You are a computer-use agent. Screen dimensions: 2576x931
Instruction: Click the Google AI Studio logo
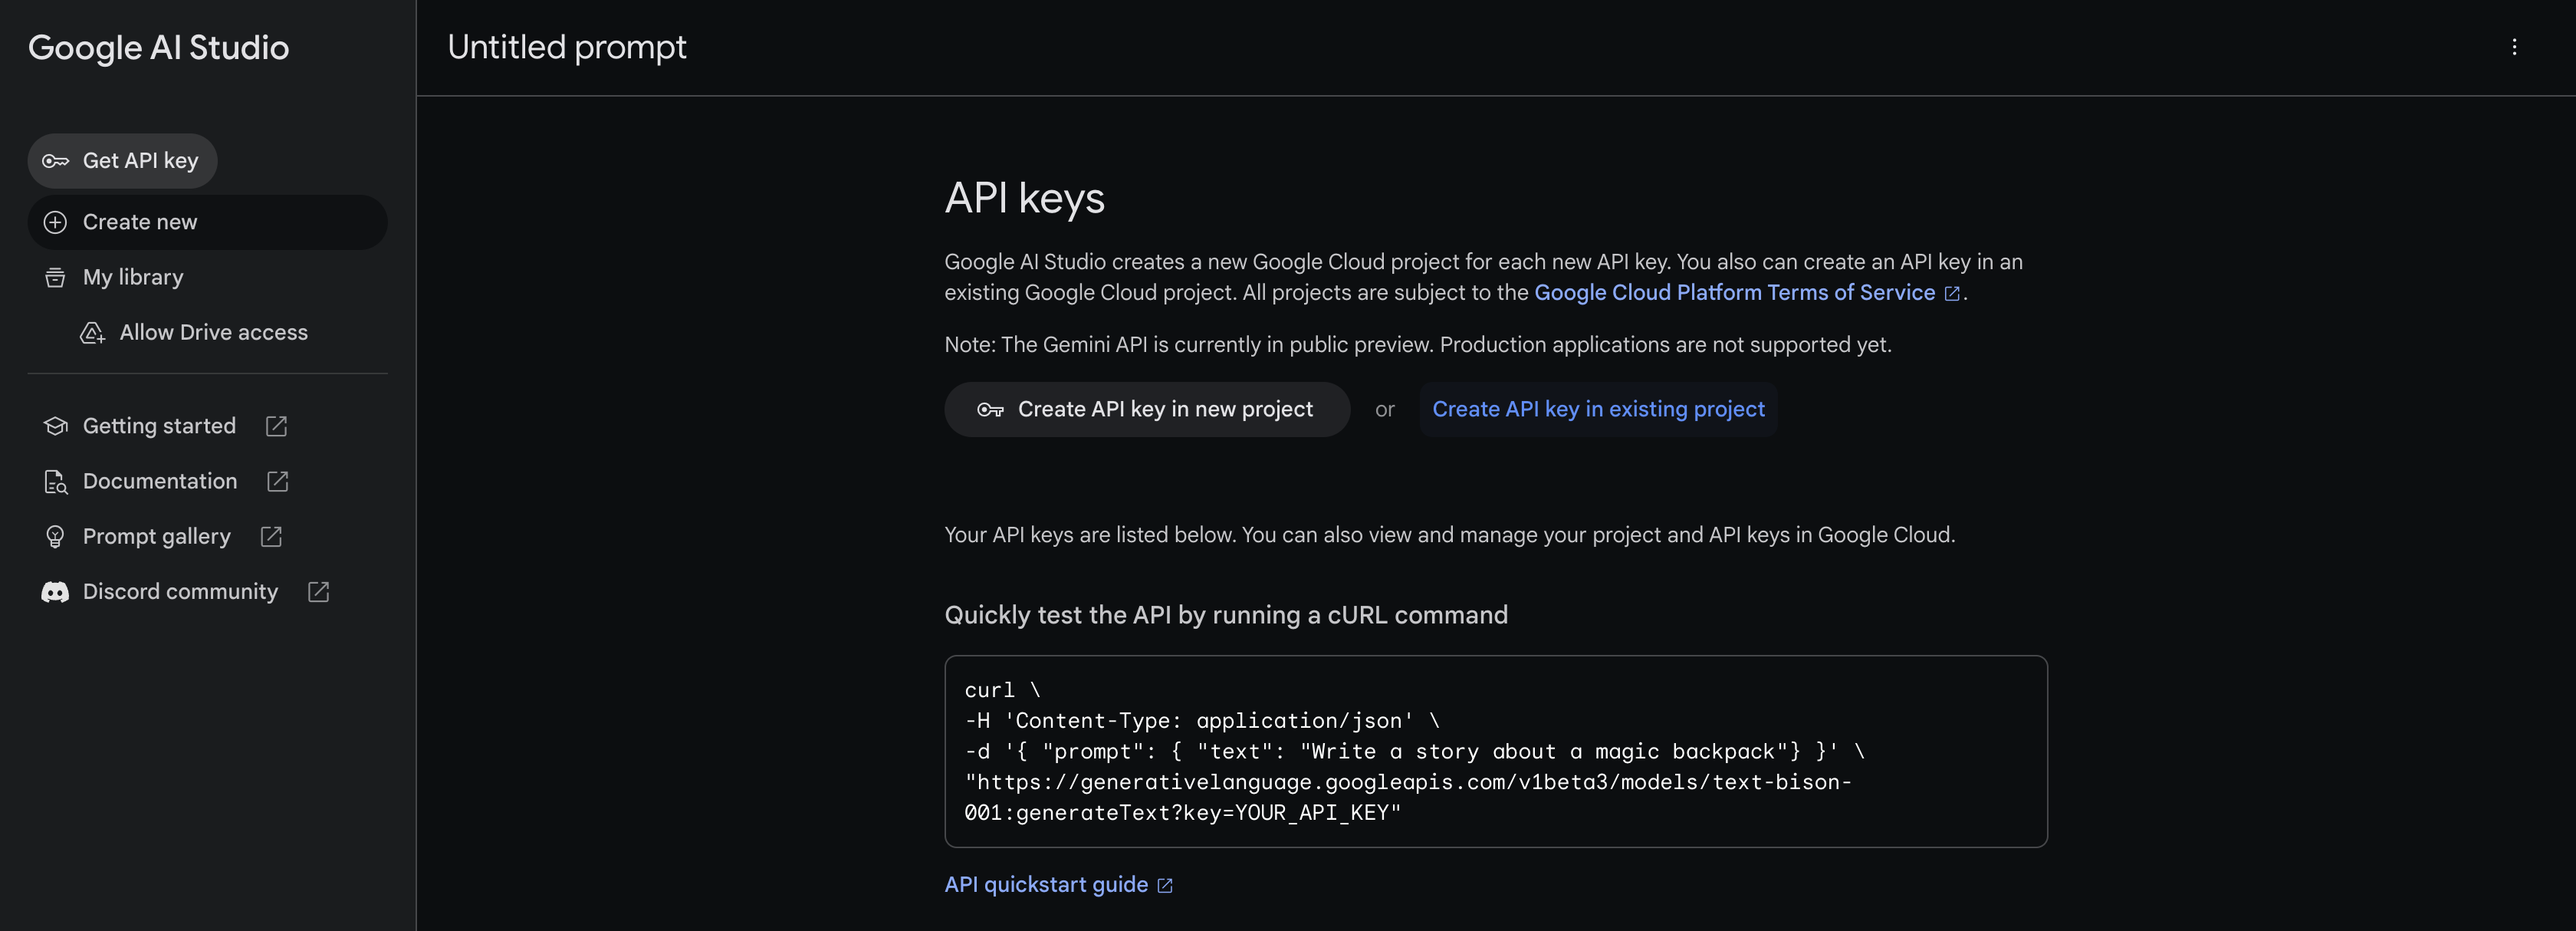coord(159,47)
